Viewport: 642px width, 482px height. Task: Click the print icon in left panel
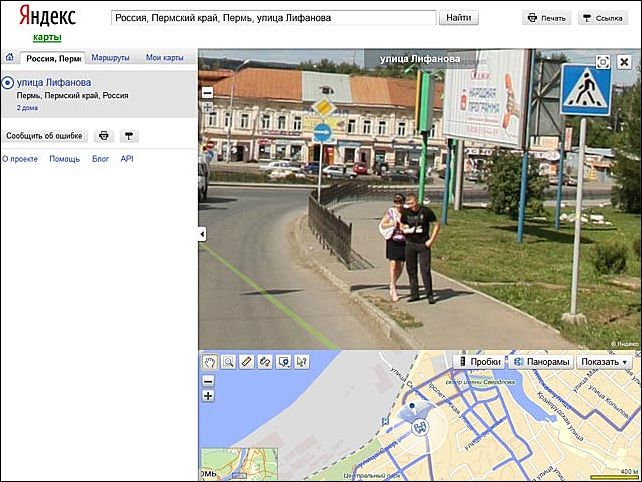(x=103, y=135)
